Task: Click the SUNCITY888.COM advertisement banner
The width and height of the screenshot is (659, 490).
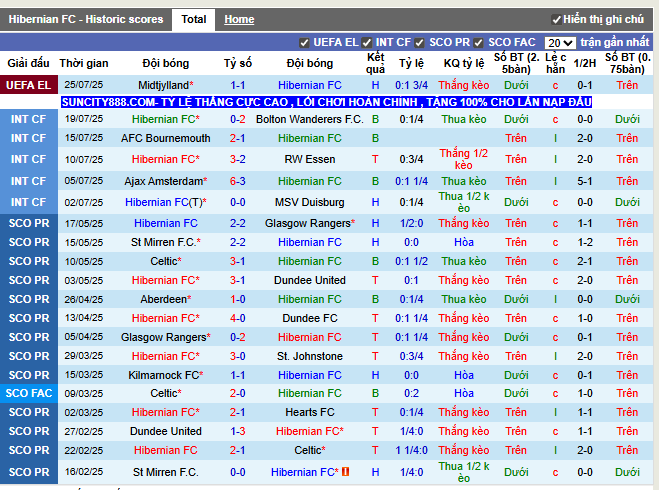Action: [327, 102]
